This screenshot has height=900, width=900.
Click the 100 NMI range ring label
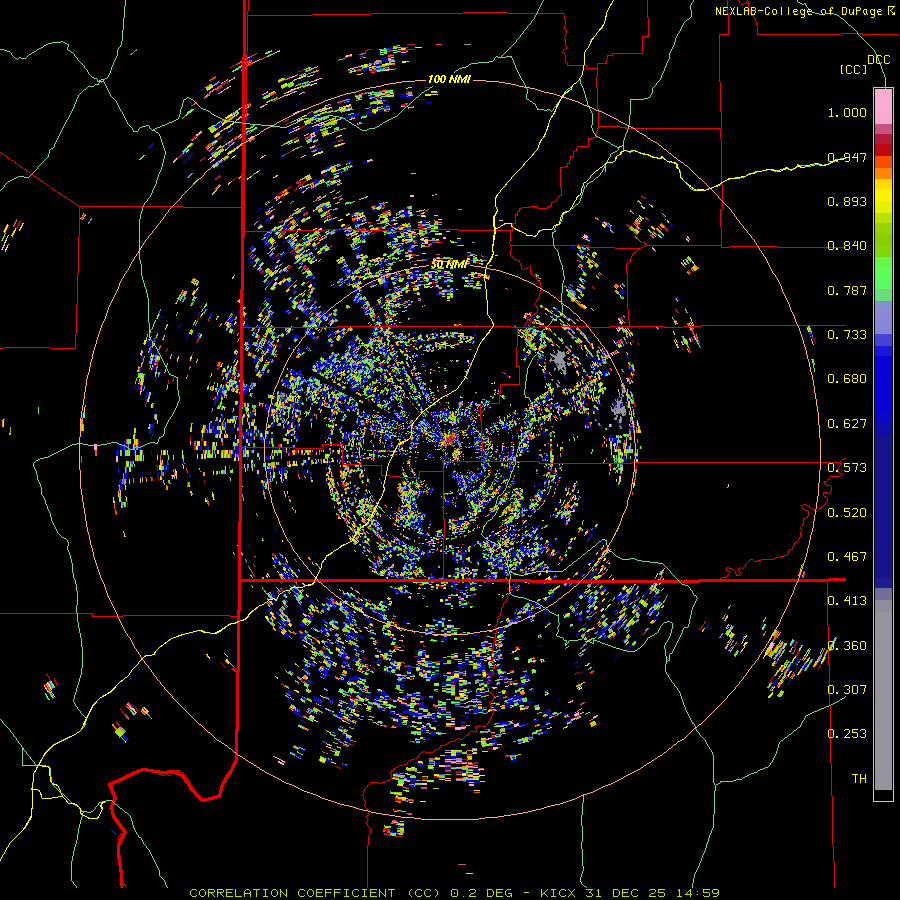point(449,79)
